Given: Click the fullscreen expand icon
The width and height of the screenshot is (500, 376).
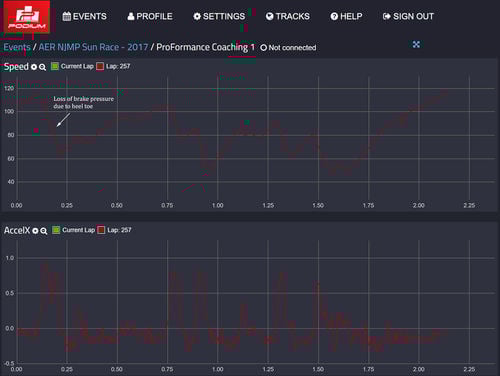Looking at the screenshot, I should [x=416, y=44].
